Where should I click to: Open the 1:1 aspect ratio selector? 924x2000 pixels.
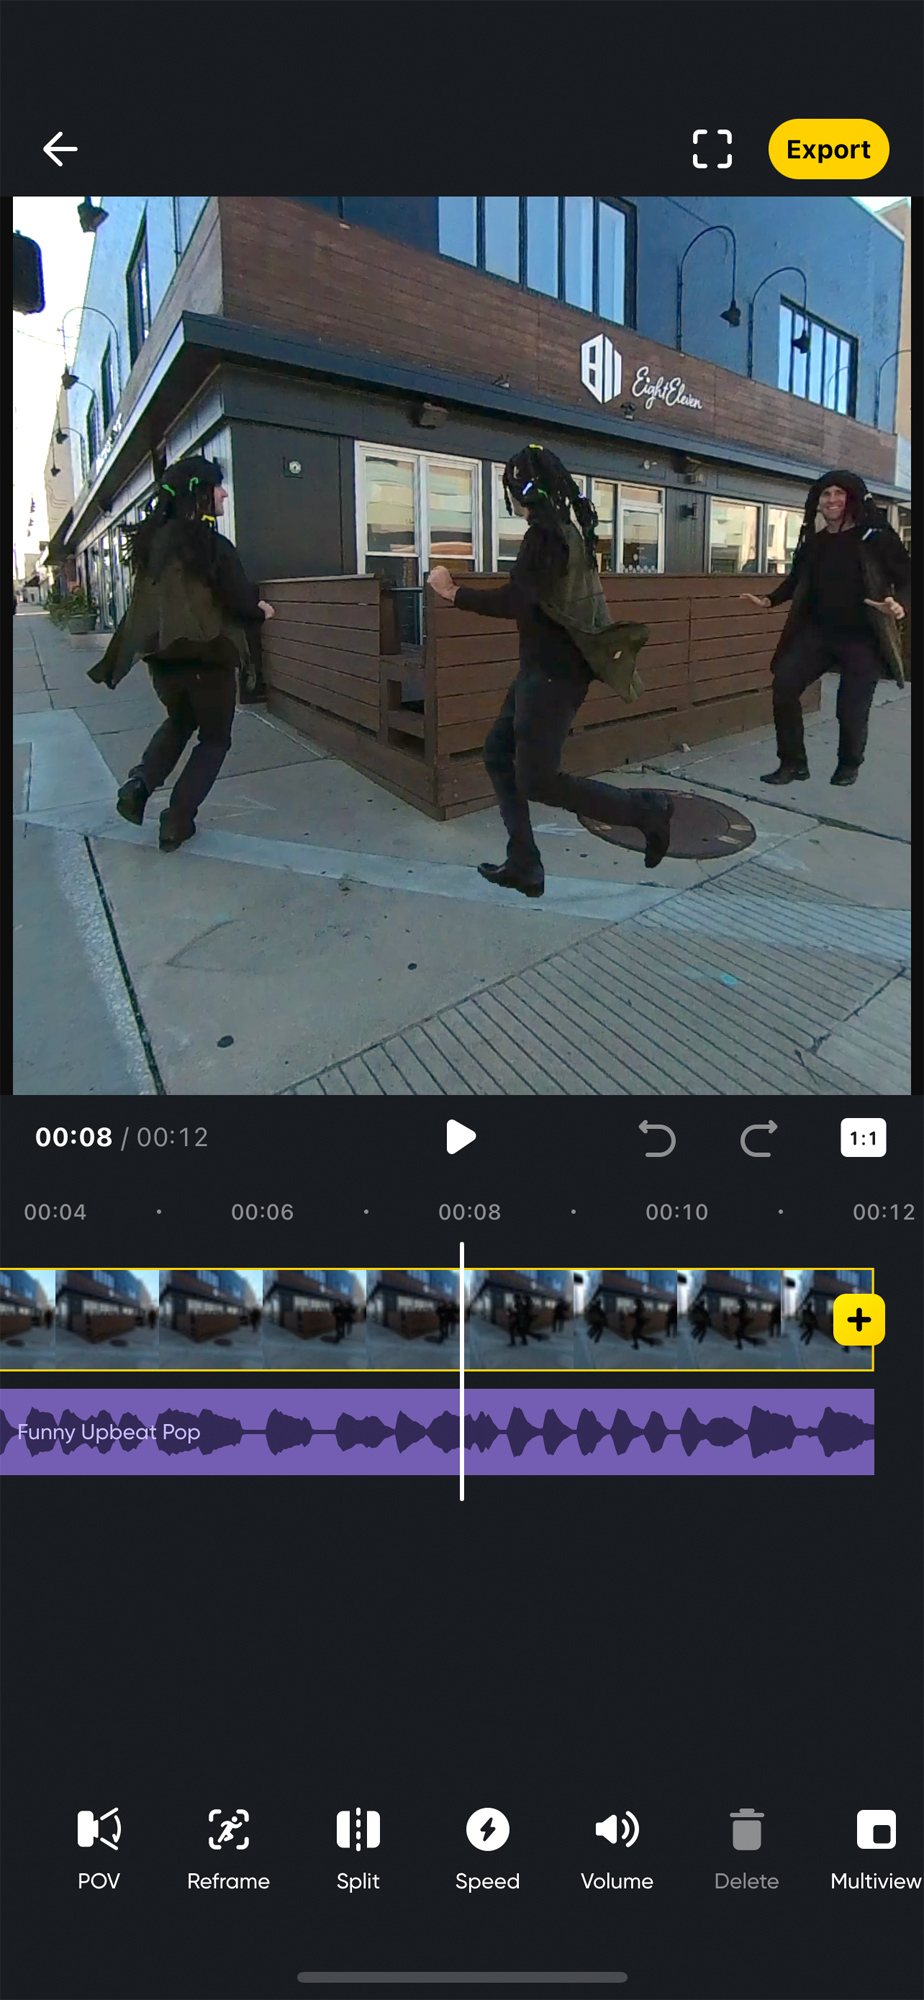(863, 1138)
